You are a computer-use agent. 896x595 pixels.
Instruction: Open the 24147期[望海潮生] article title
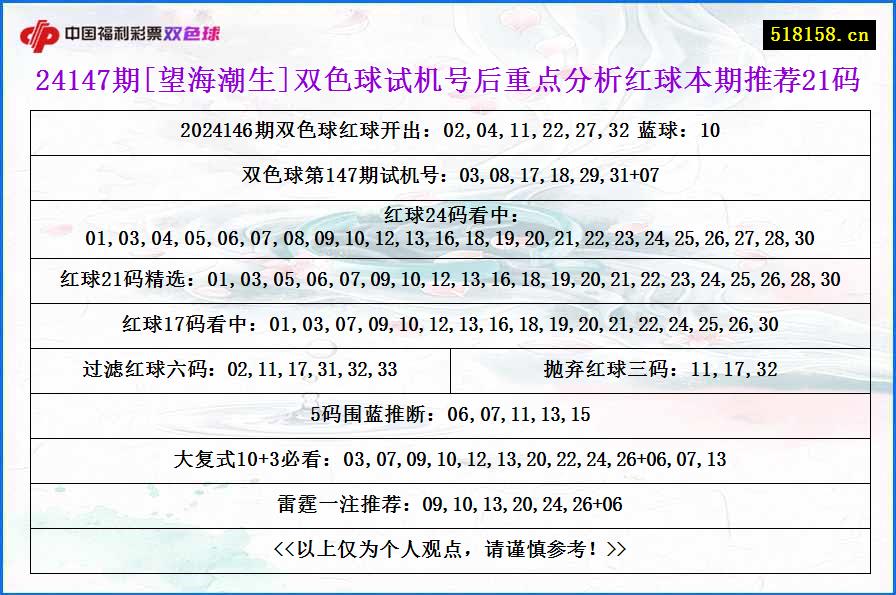[x=448, y=82]
